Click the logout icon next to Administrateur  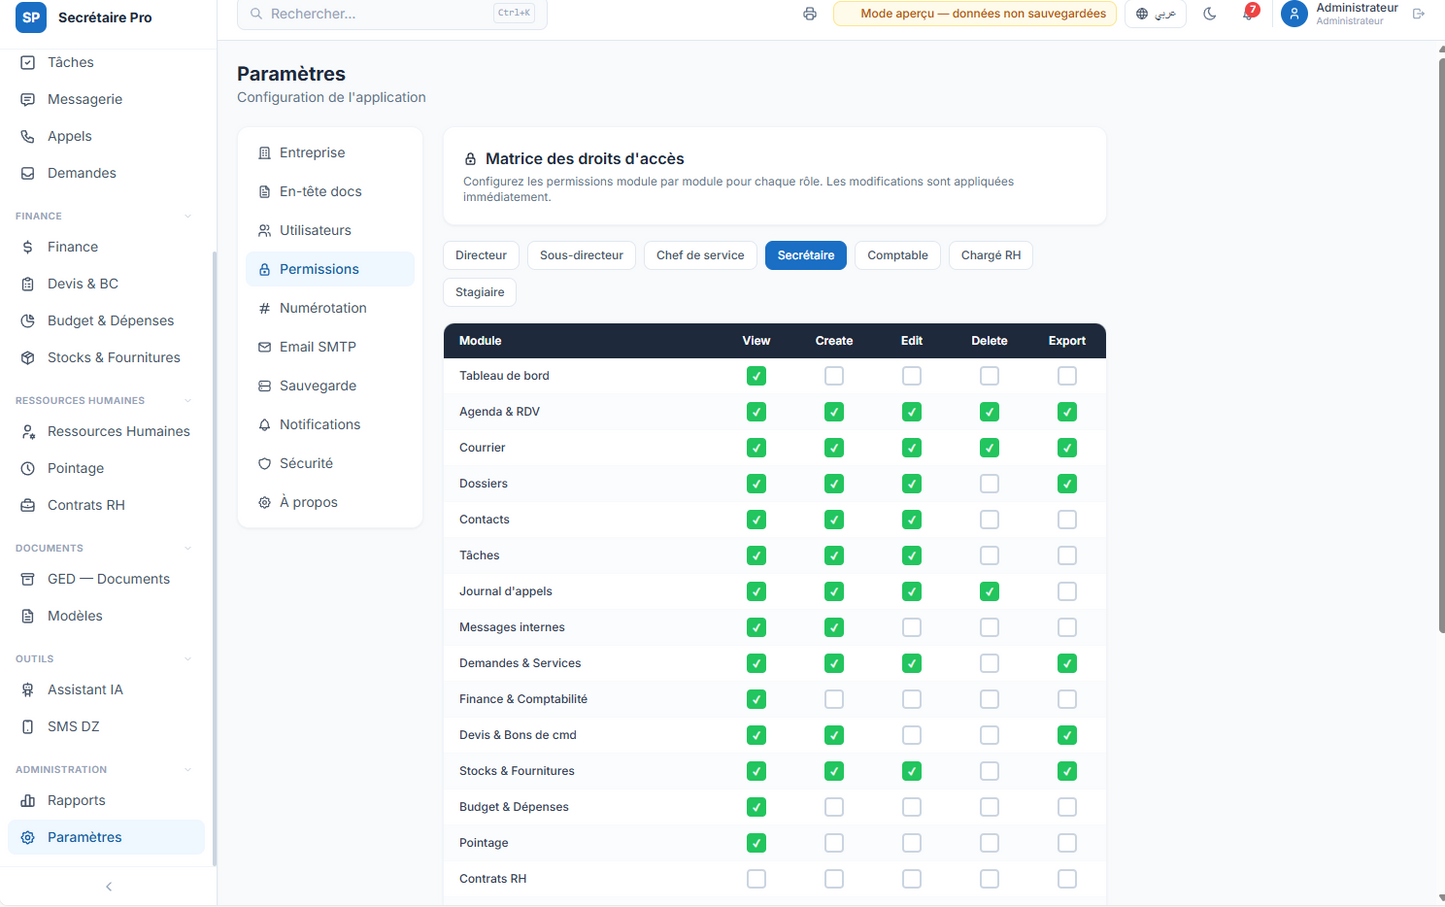pyautogui.click(x=1418, y=14)
